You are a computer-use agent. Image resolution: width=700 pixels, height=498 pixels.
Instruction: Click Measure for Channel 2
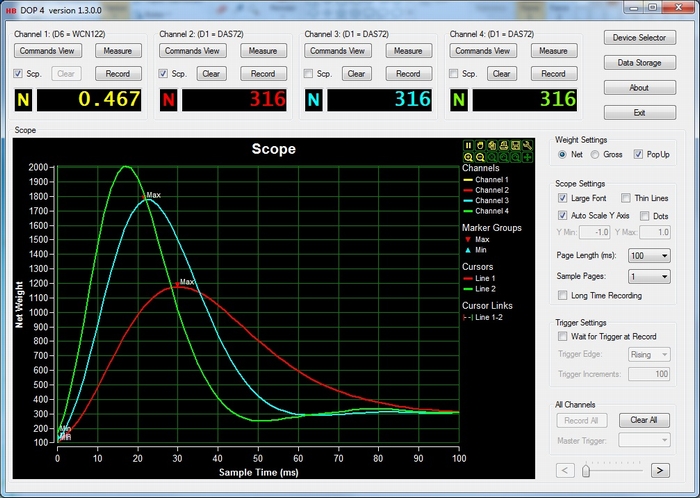pyautogui.click(x=263, y=51)
